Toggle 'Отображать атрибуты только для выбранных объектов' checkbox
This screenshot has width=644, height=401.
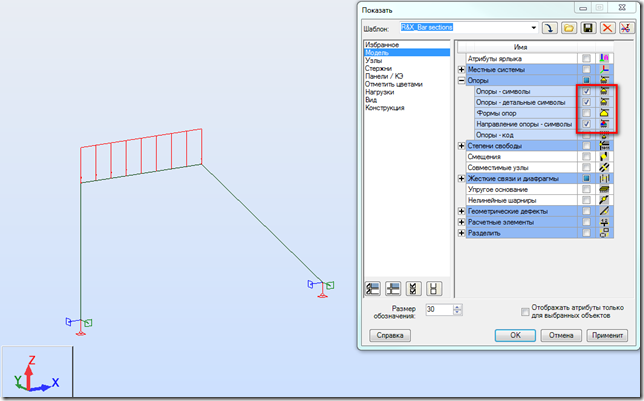(525, 310)
